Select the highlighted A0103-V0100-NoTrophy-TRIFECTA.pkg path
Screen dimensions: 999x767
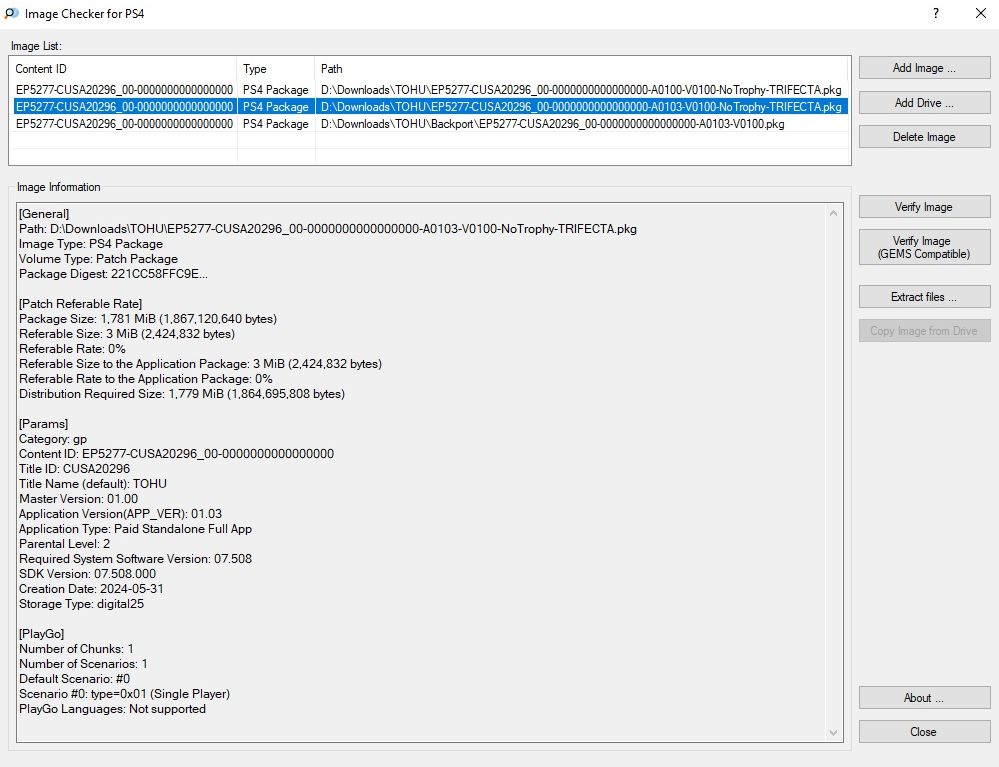[x=581, y=107]
